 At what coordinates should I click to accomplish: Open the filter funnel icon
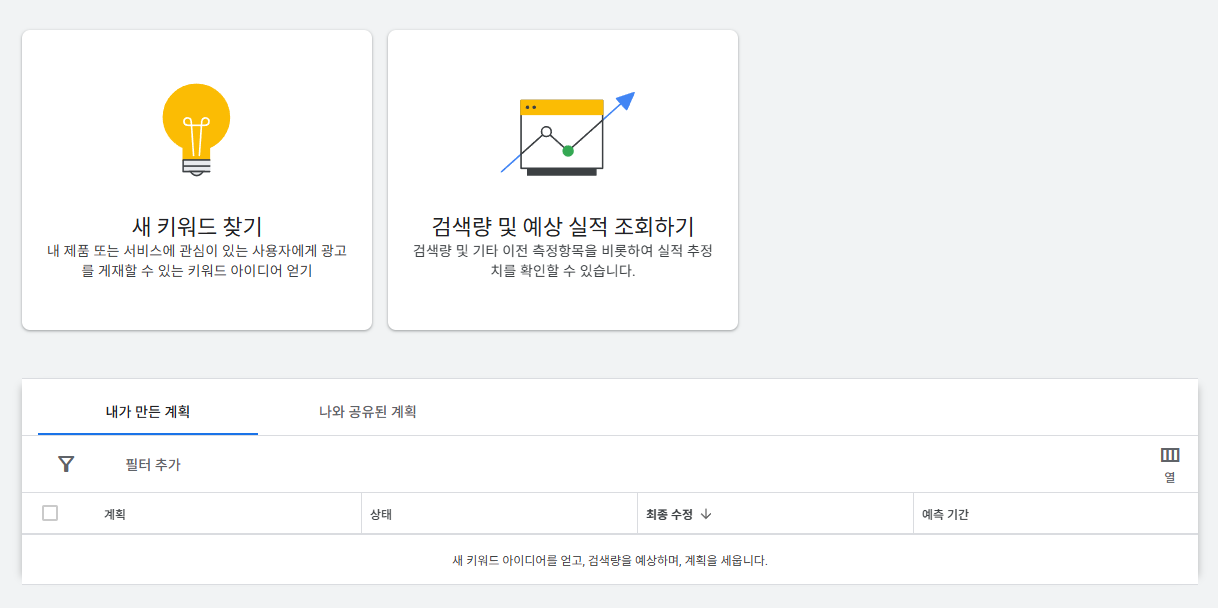pos(66,464)
